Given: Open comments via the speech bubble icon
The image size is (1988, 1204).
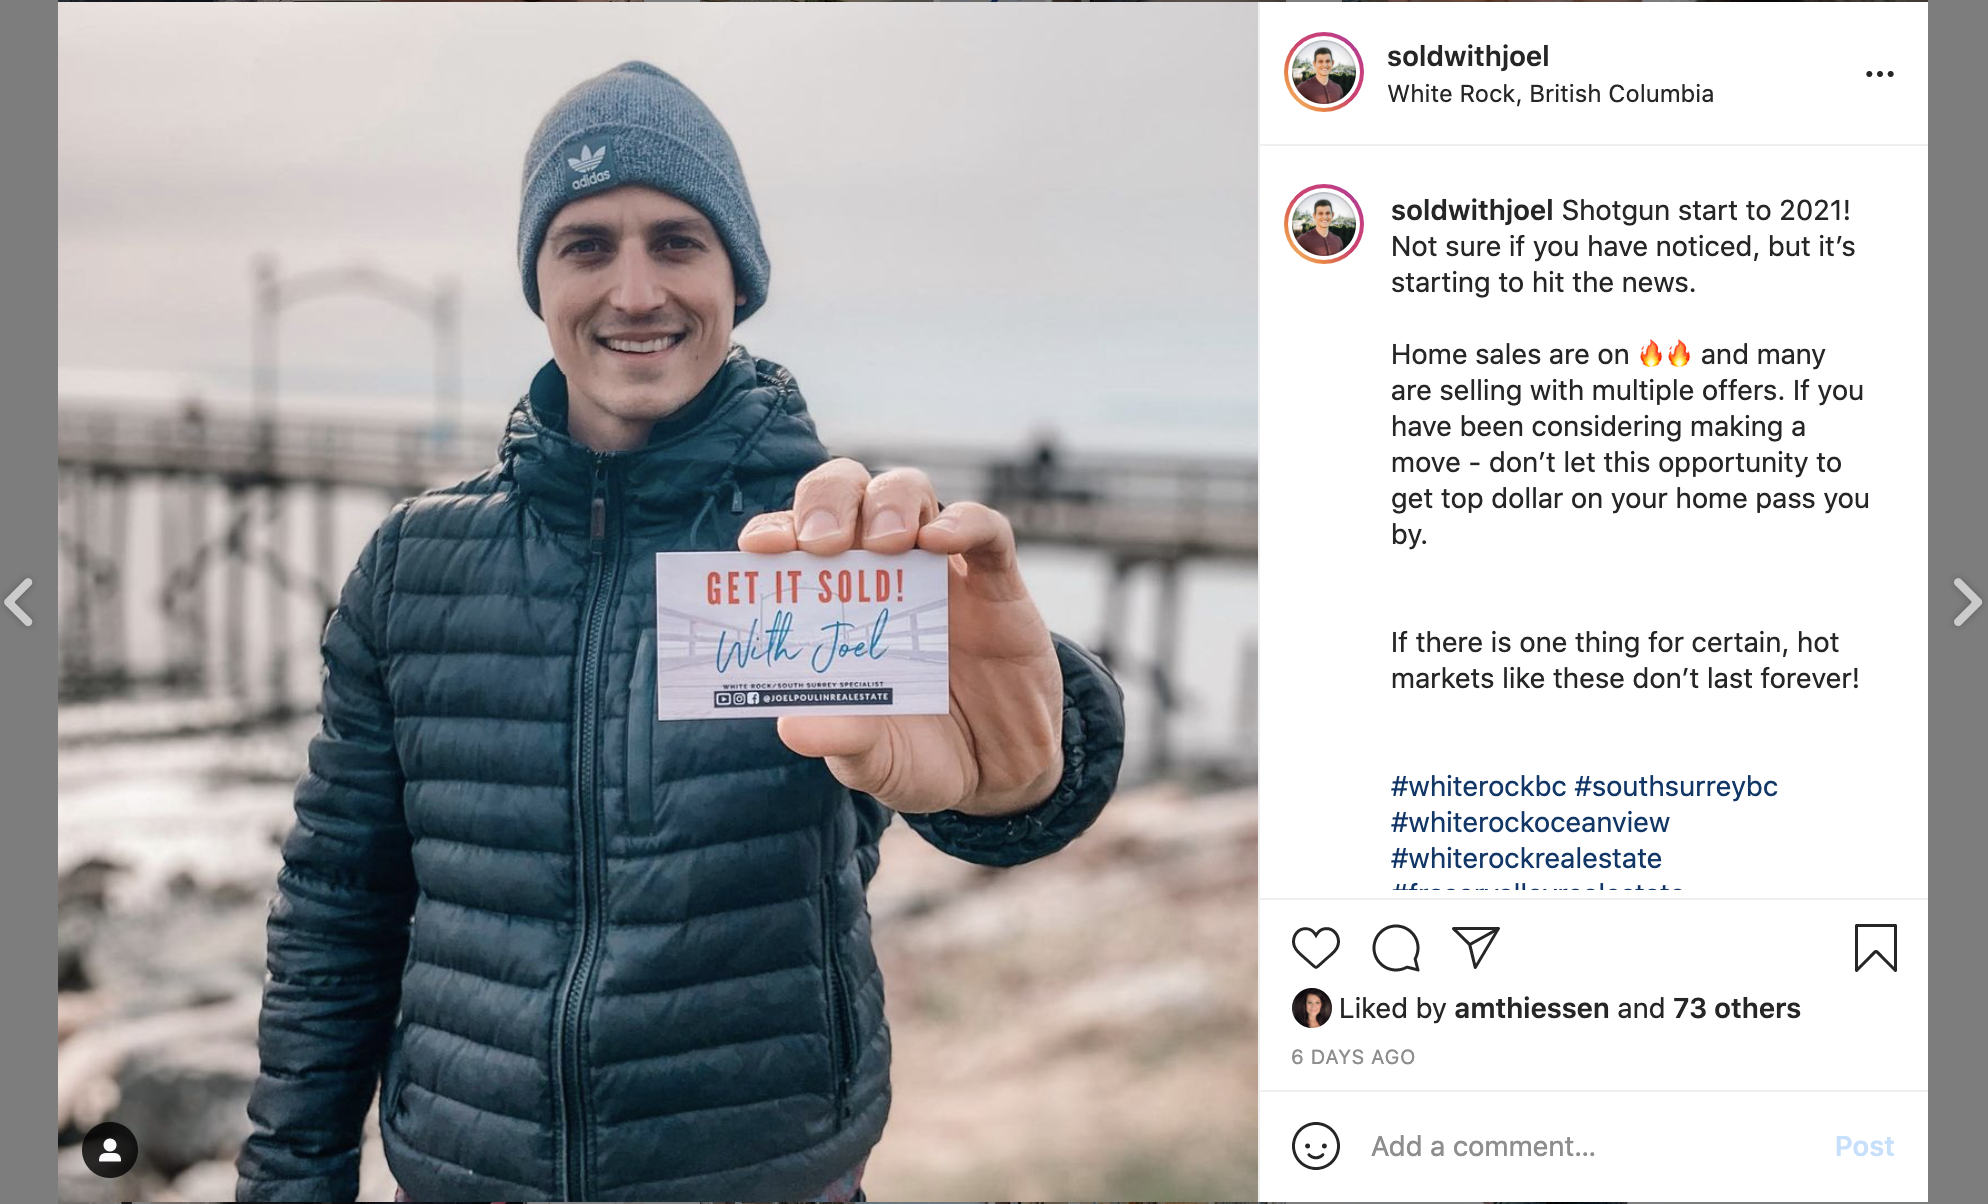Looking at the screenshot, I should (1396, 947).
